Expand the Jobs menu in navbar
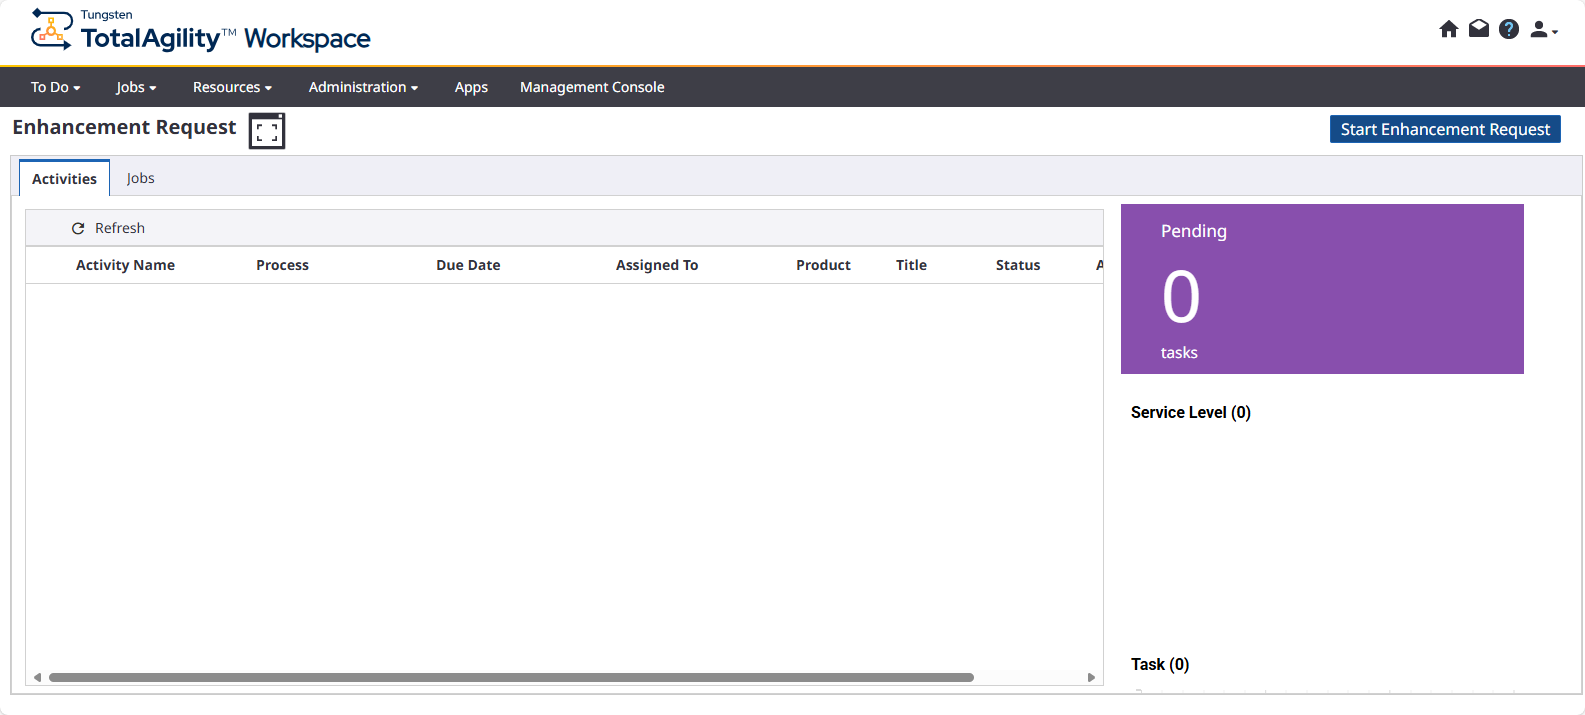The image size is (1585, 715). coord(136,87)
